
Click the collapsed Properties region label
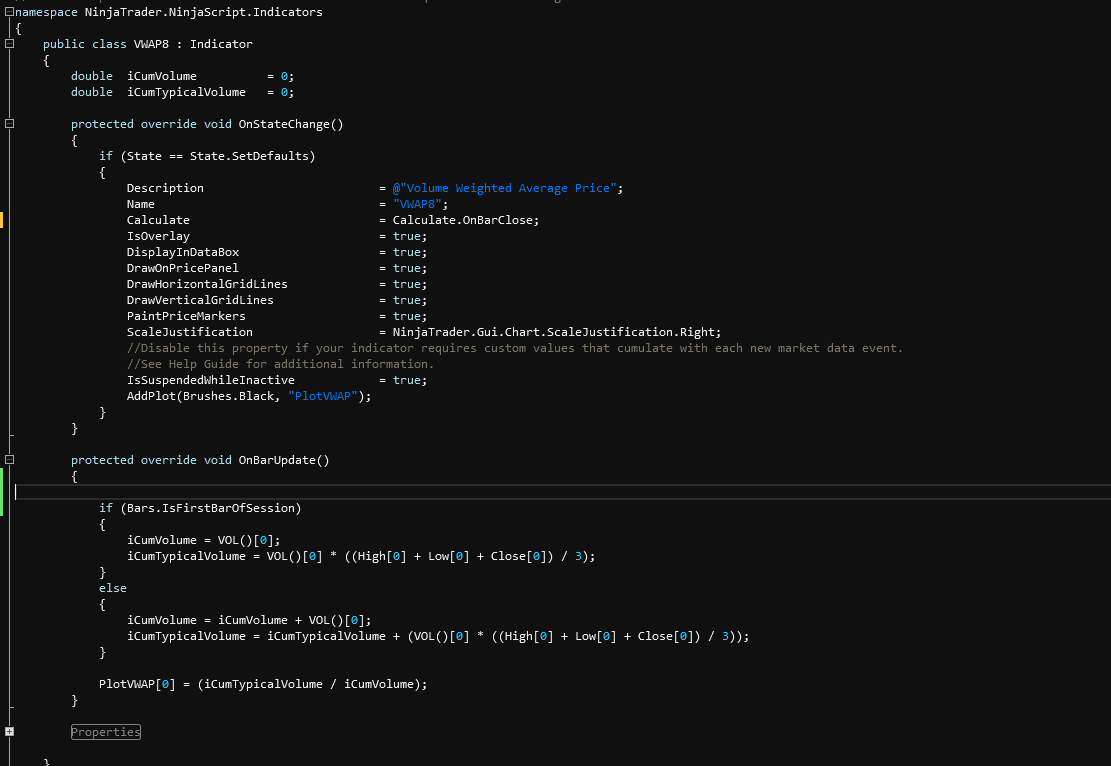[106, 732]
